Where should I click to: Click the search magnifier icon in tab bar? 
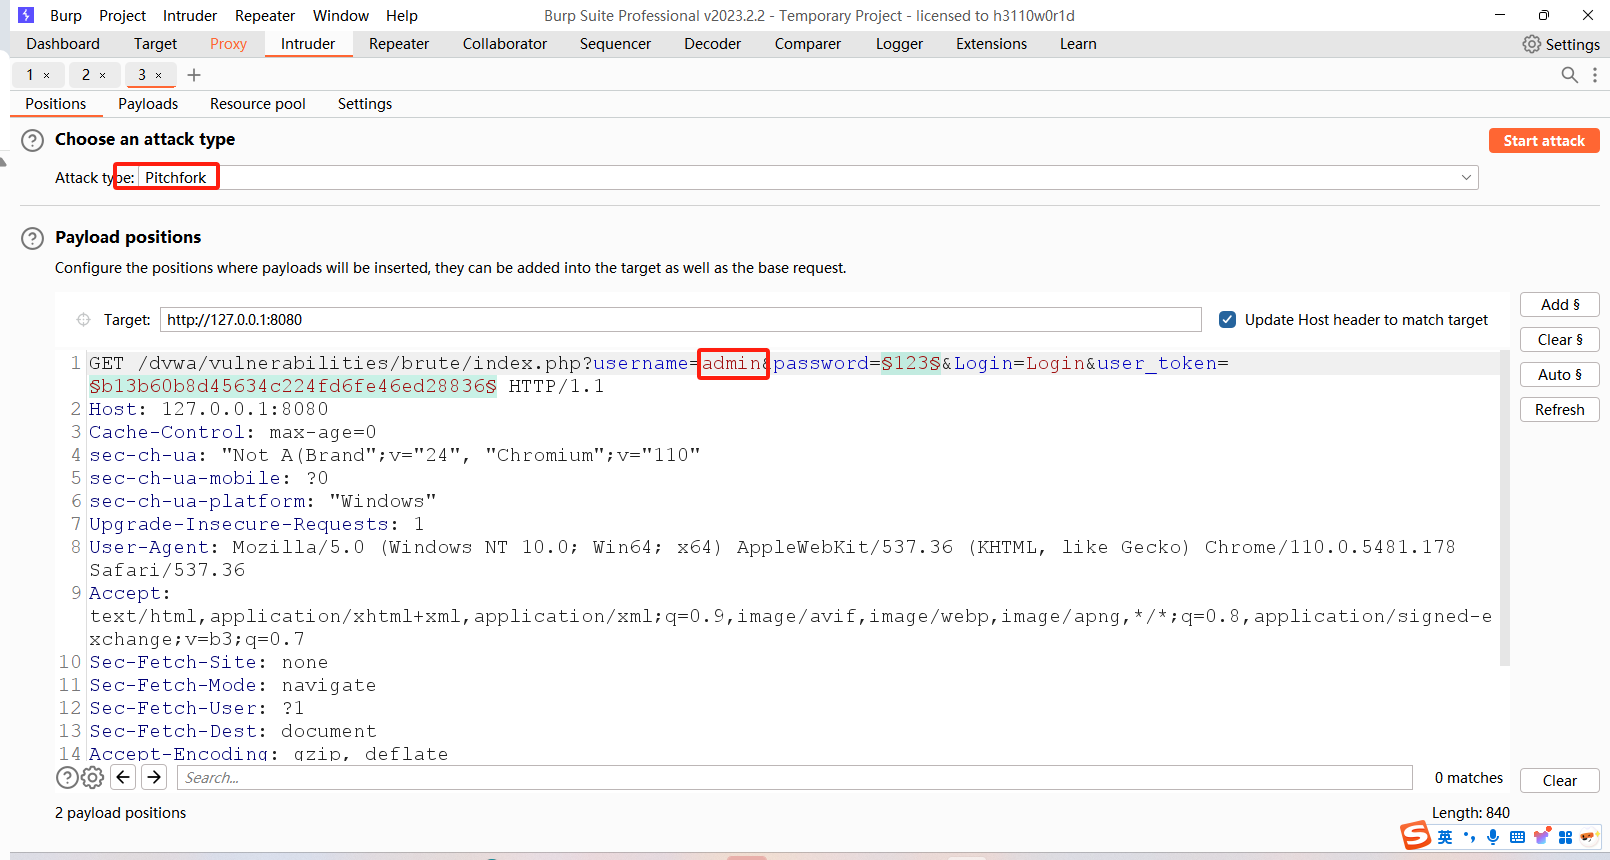1569,75
